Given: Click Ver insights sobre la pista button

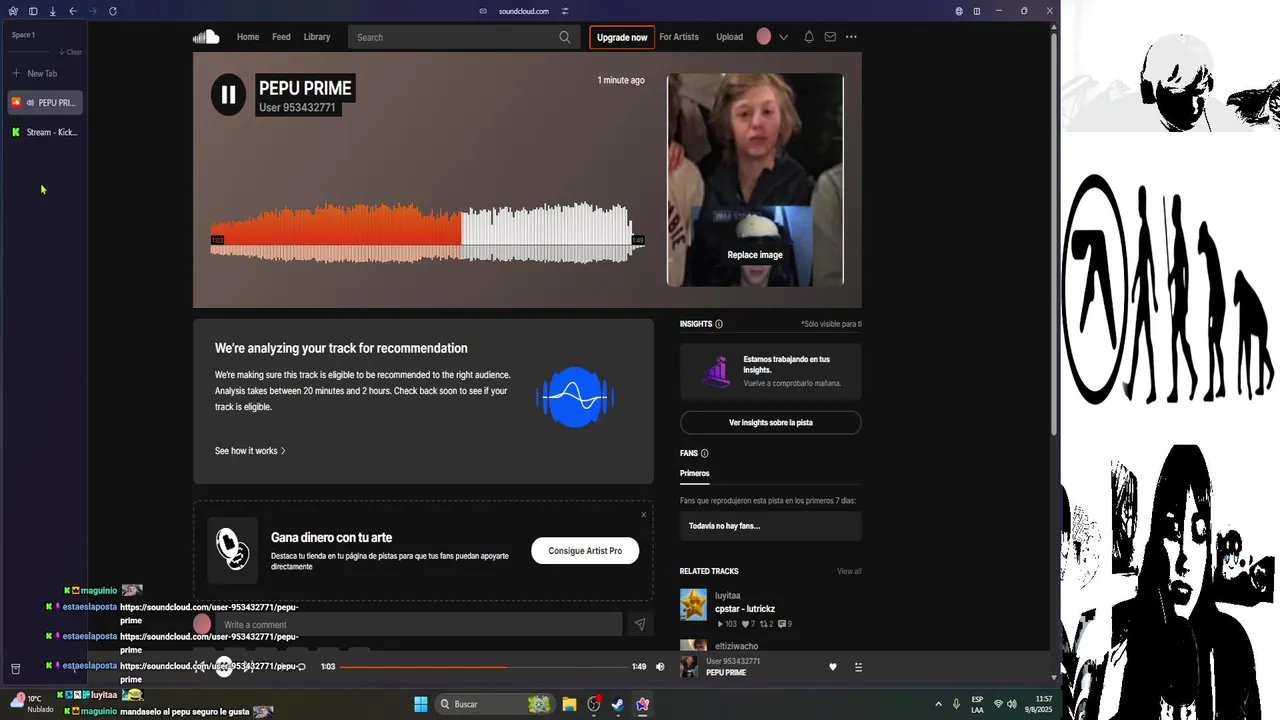Looking at the screenshot, I should (770, 423).
